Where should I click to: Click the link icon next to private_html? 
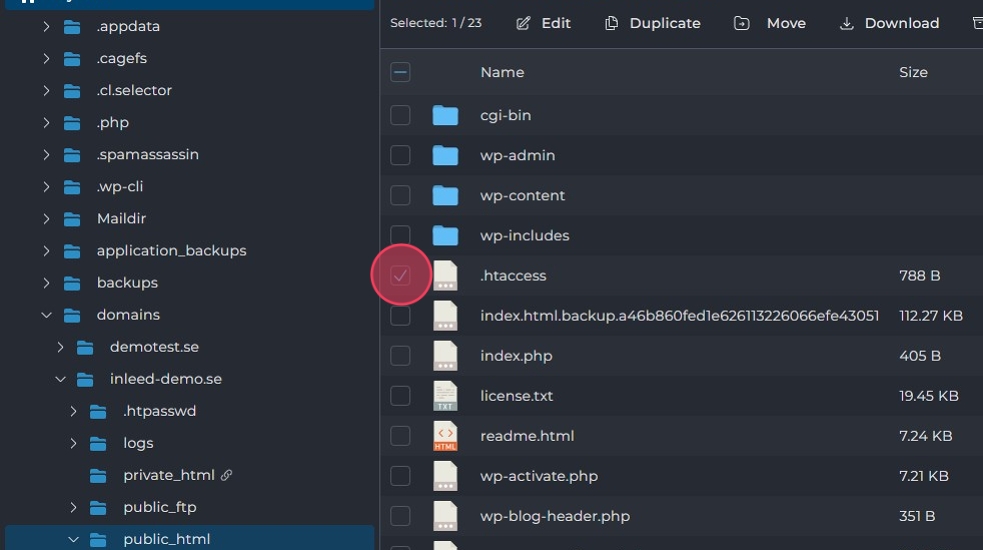point(227,475)
